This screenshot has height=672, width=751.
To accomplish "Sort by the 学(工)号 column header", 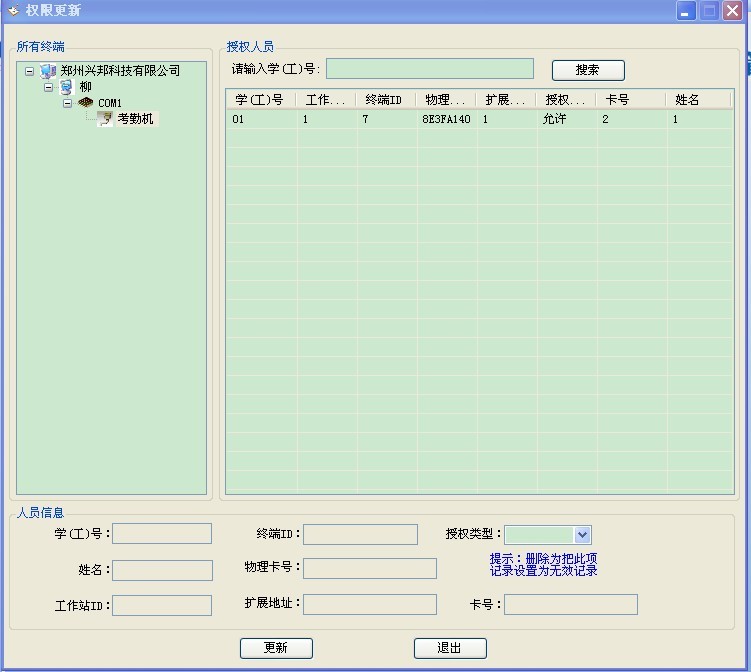I will point(262,100).
